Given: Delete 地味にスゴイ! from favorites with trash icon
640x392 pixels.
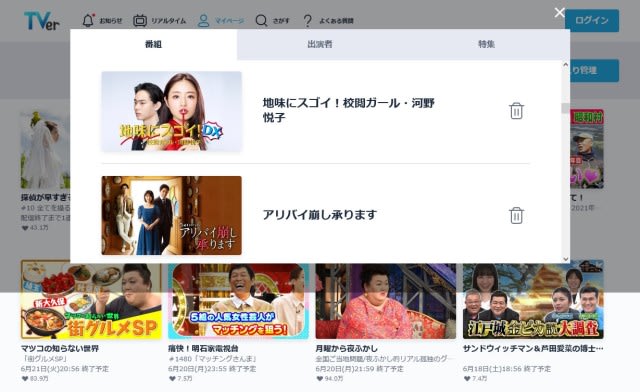Looking at the screenshot, I should (x=516, y=111).
